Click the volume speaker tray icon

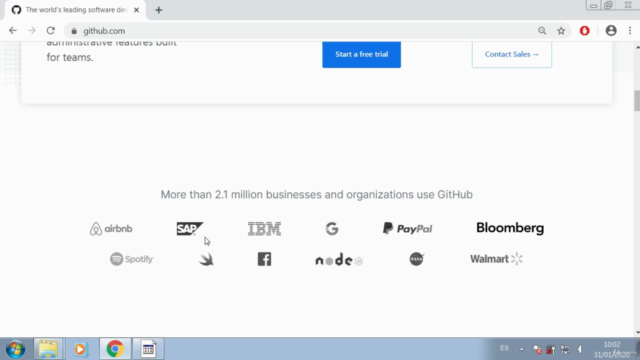(x=580, y=349)
